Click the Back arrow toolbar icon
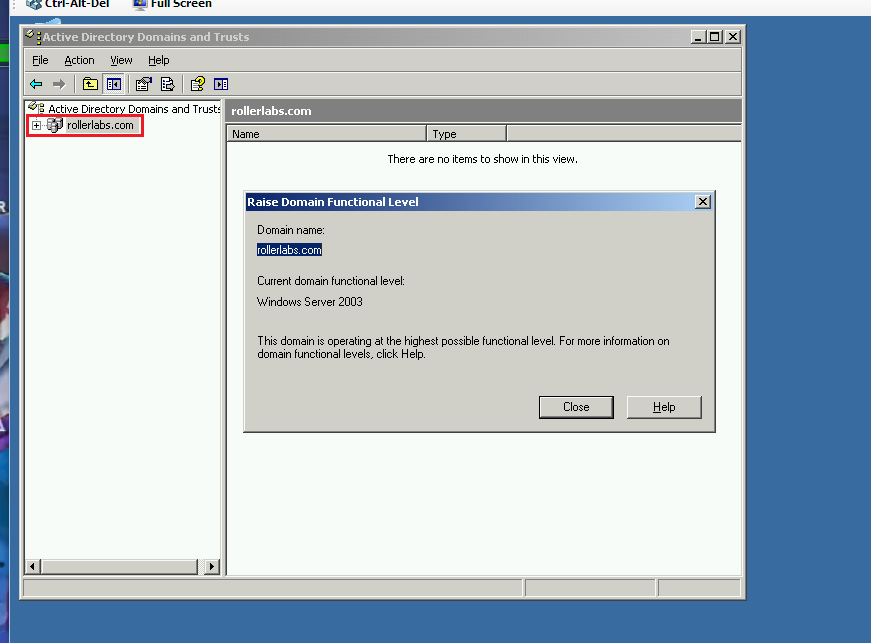This screenshot has width=871, height=643. click(36, 84)
